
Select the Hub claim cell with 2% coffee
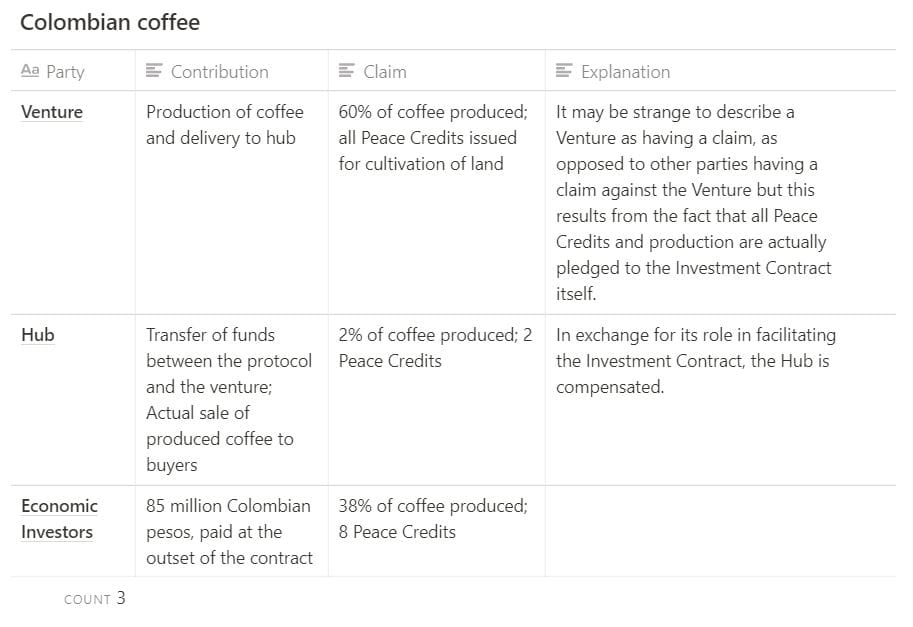437,399
